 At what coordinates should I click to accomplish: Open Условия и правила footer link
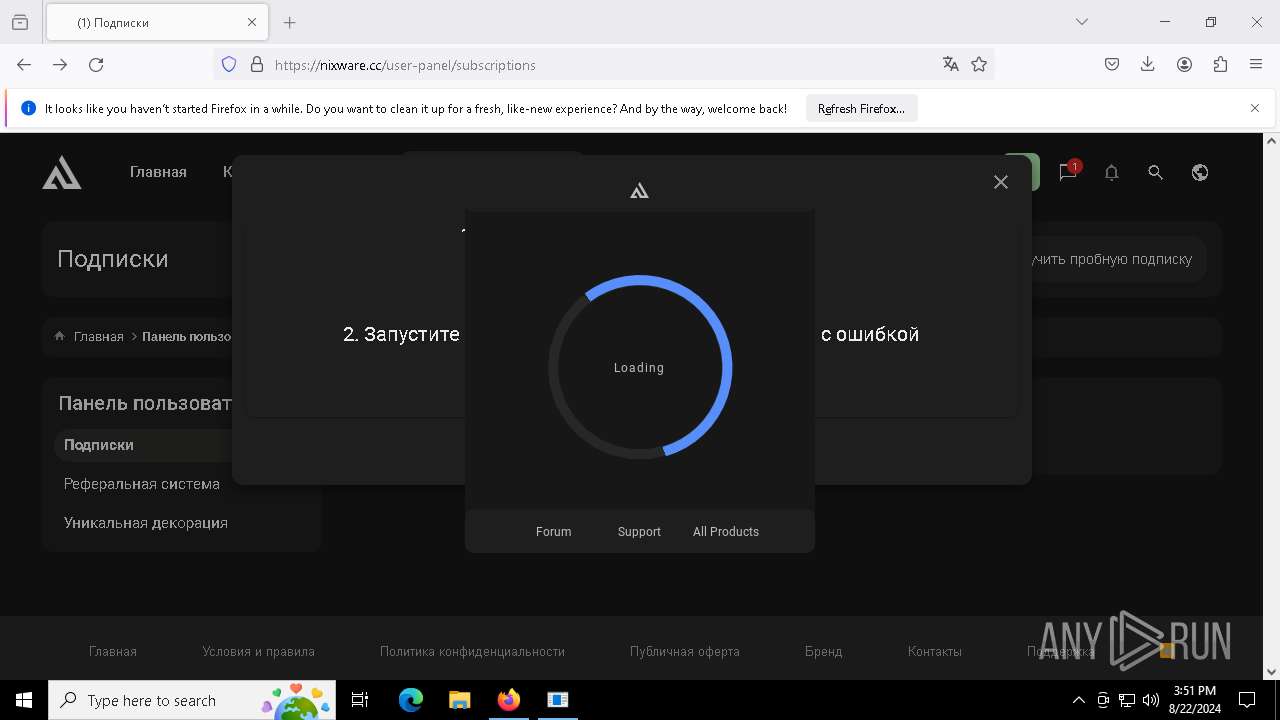tap(258, 652)
